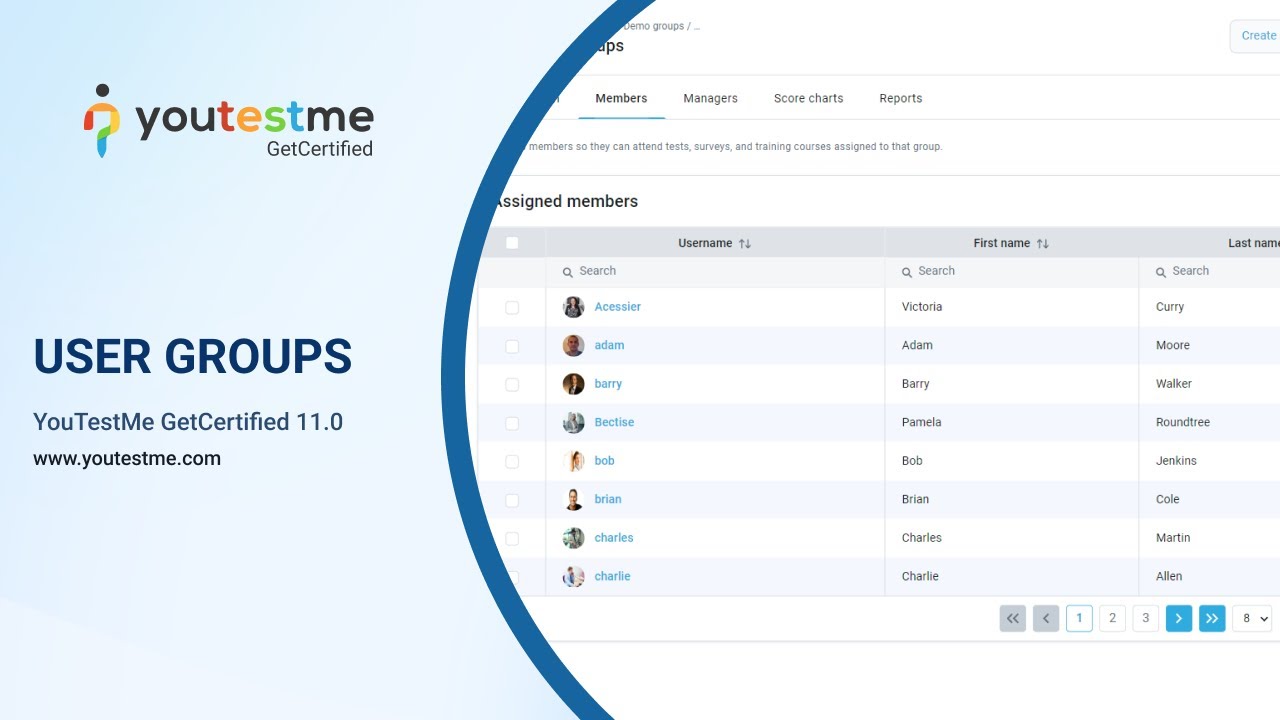Viewport: 1280px width, 720px height.
Task: Click Acessier's avatar picture
Action: point(573,307)
